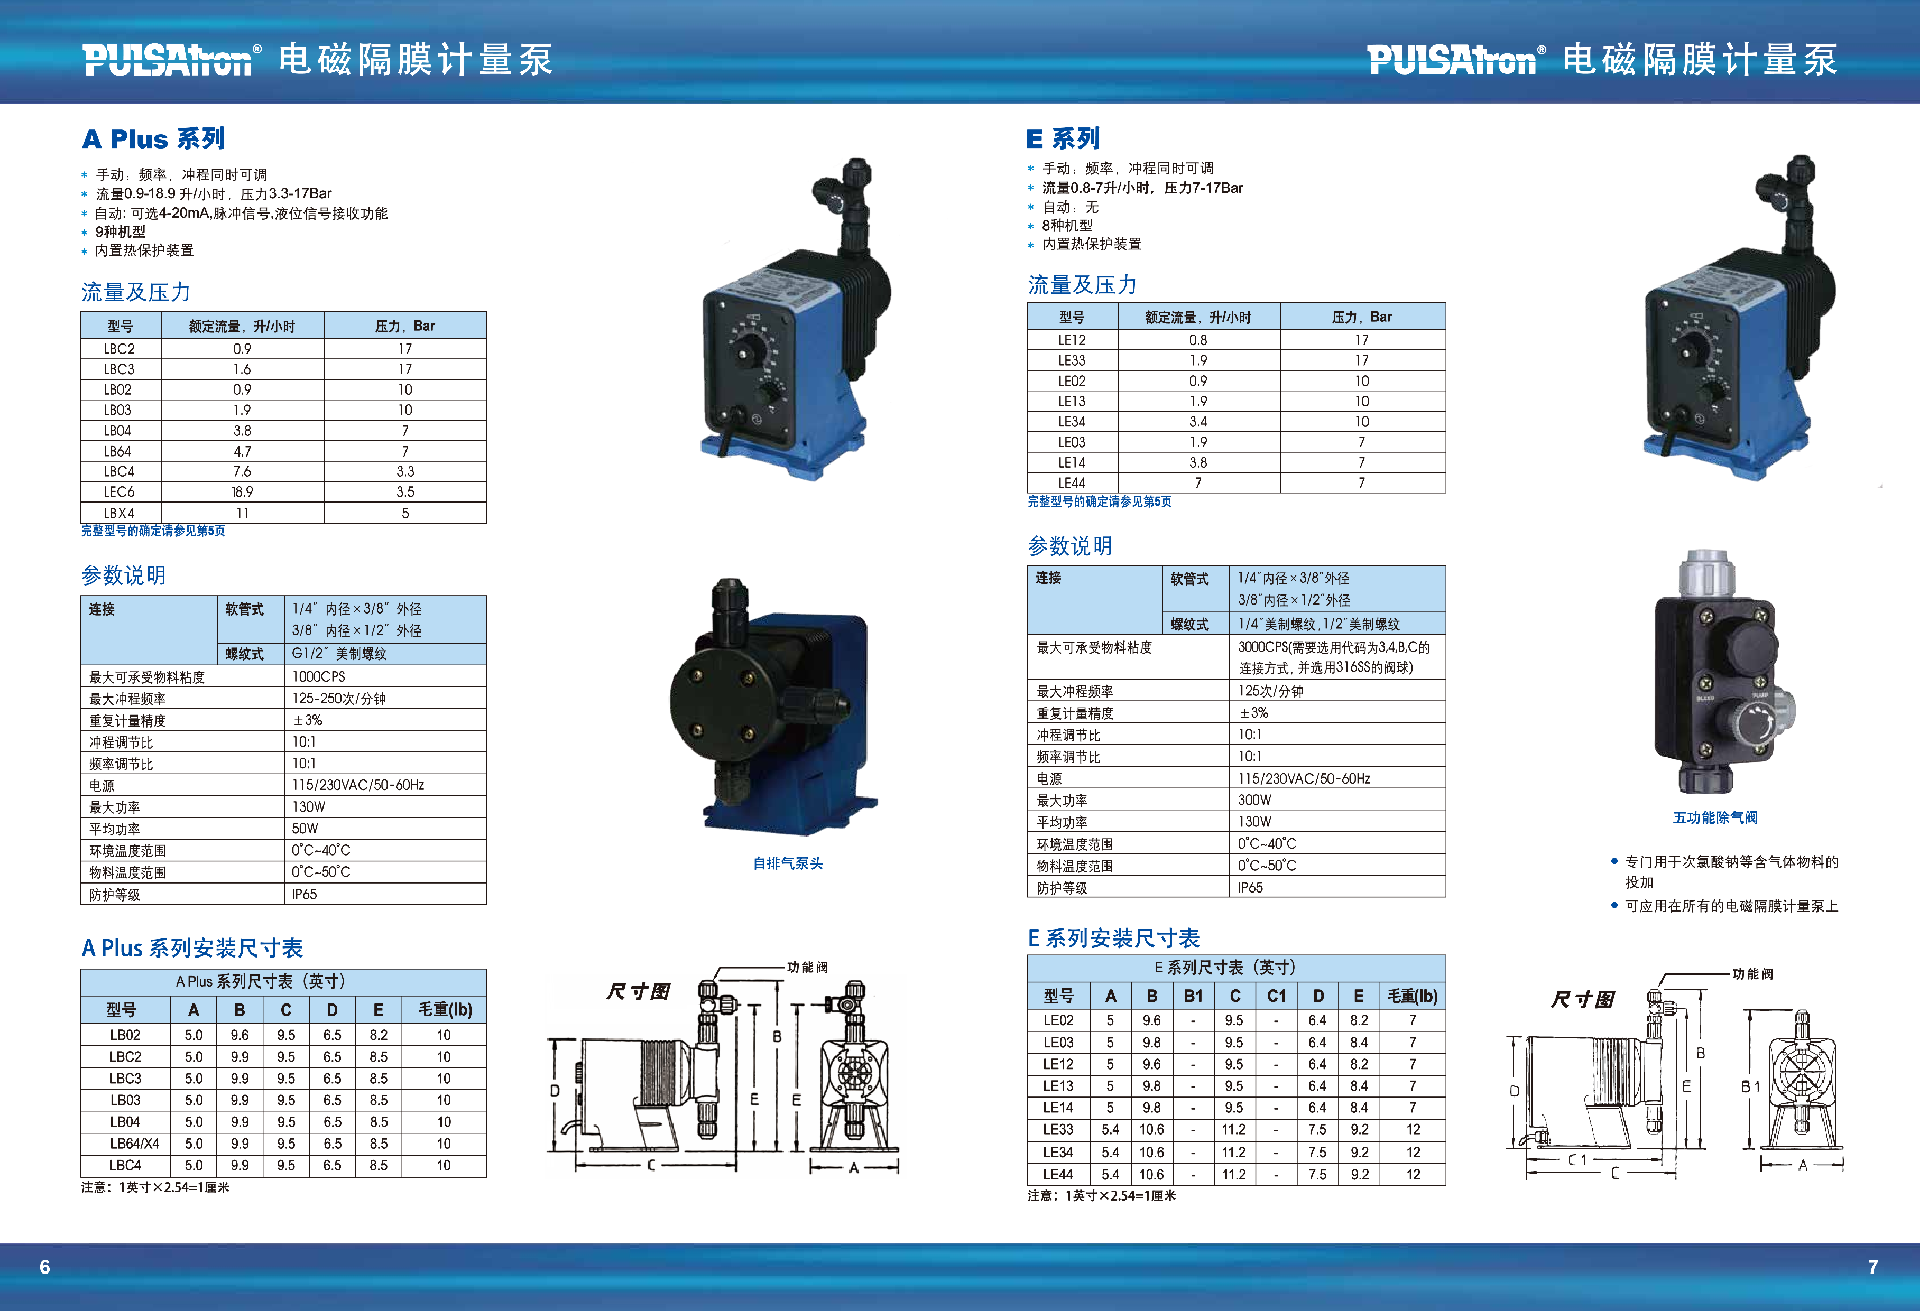1920x1311 pixels.
Task: Click the LBC3 row in flow table
Action: [x=283, y=369]
